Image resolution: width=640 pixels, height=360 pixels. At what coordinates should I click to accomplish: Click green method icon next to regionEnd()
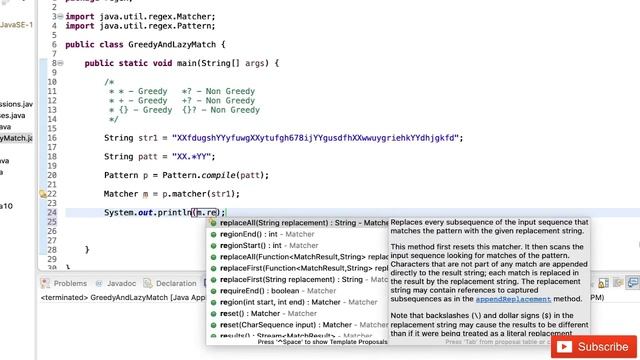coord(213,235)
